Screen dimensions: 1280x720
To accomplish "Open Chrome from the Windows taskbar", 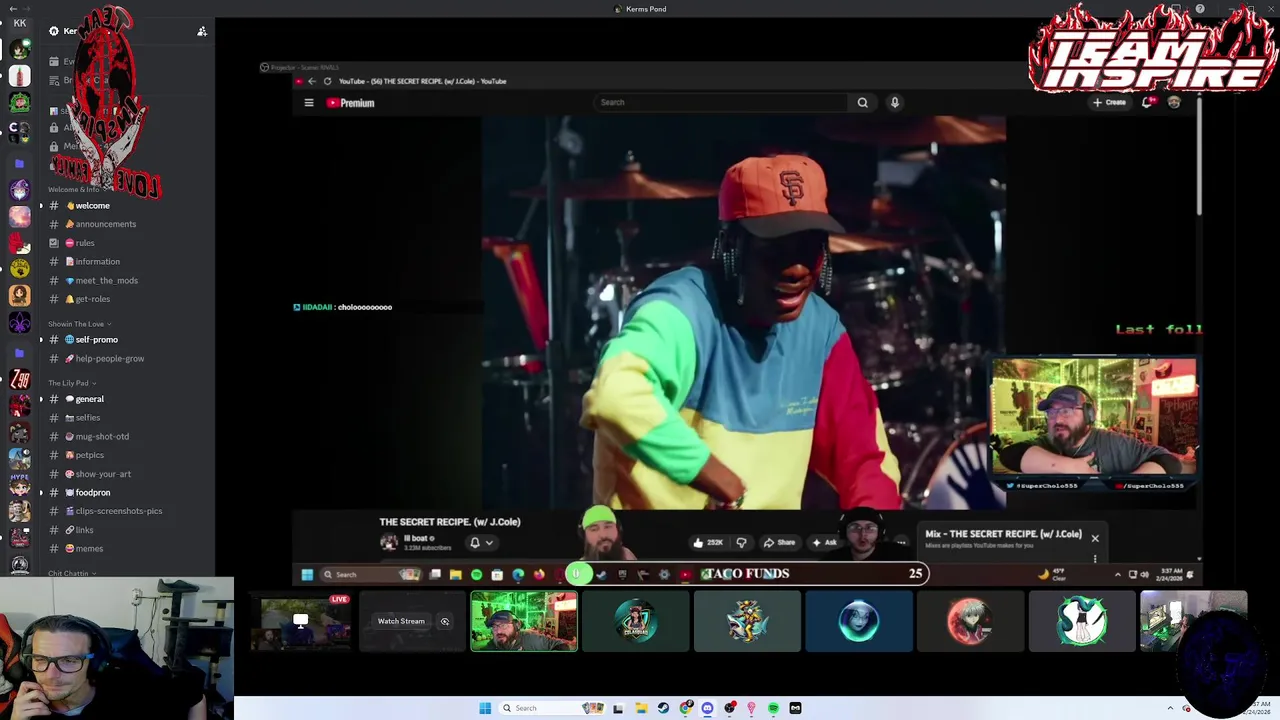I will coord(685,708).
